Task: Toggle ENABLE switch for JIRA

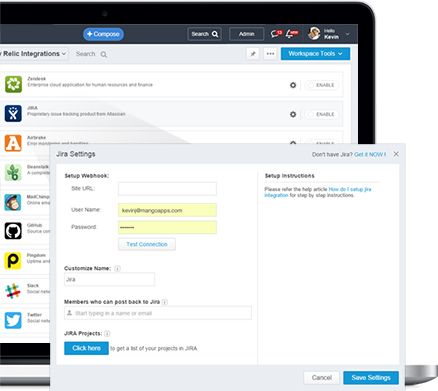Action: click(x=322, y=114)
